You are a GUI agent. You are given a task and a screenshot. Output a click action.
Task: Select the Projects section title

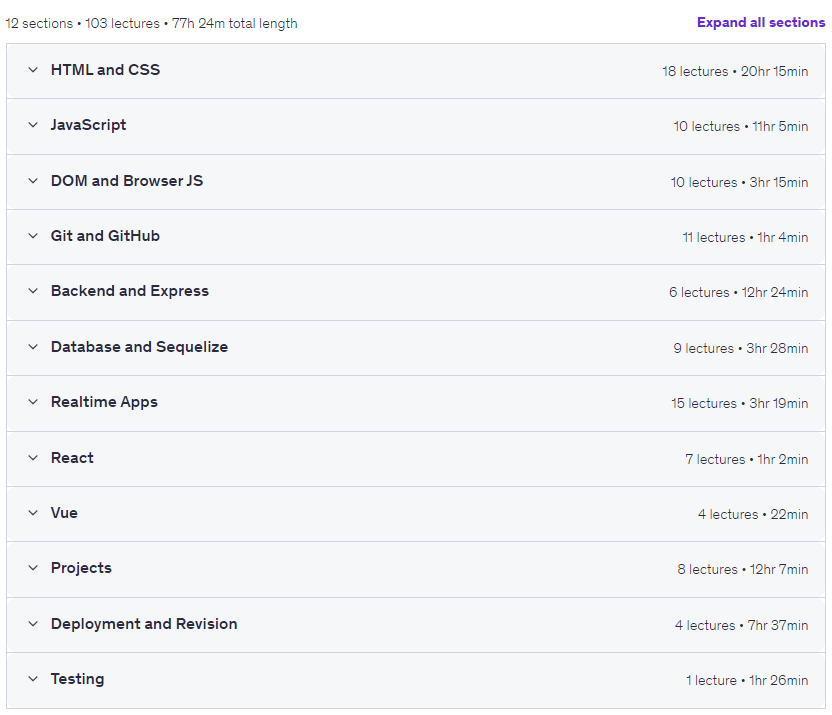pyautogui.click(x=81, y=568)
